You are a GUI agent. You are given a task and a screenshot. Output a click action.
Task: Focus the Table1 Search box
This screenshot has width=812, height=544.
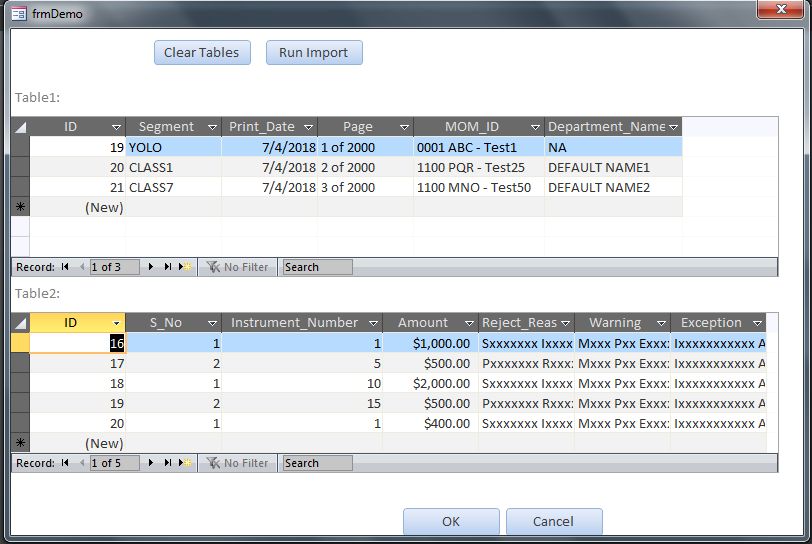click(317, 267)
